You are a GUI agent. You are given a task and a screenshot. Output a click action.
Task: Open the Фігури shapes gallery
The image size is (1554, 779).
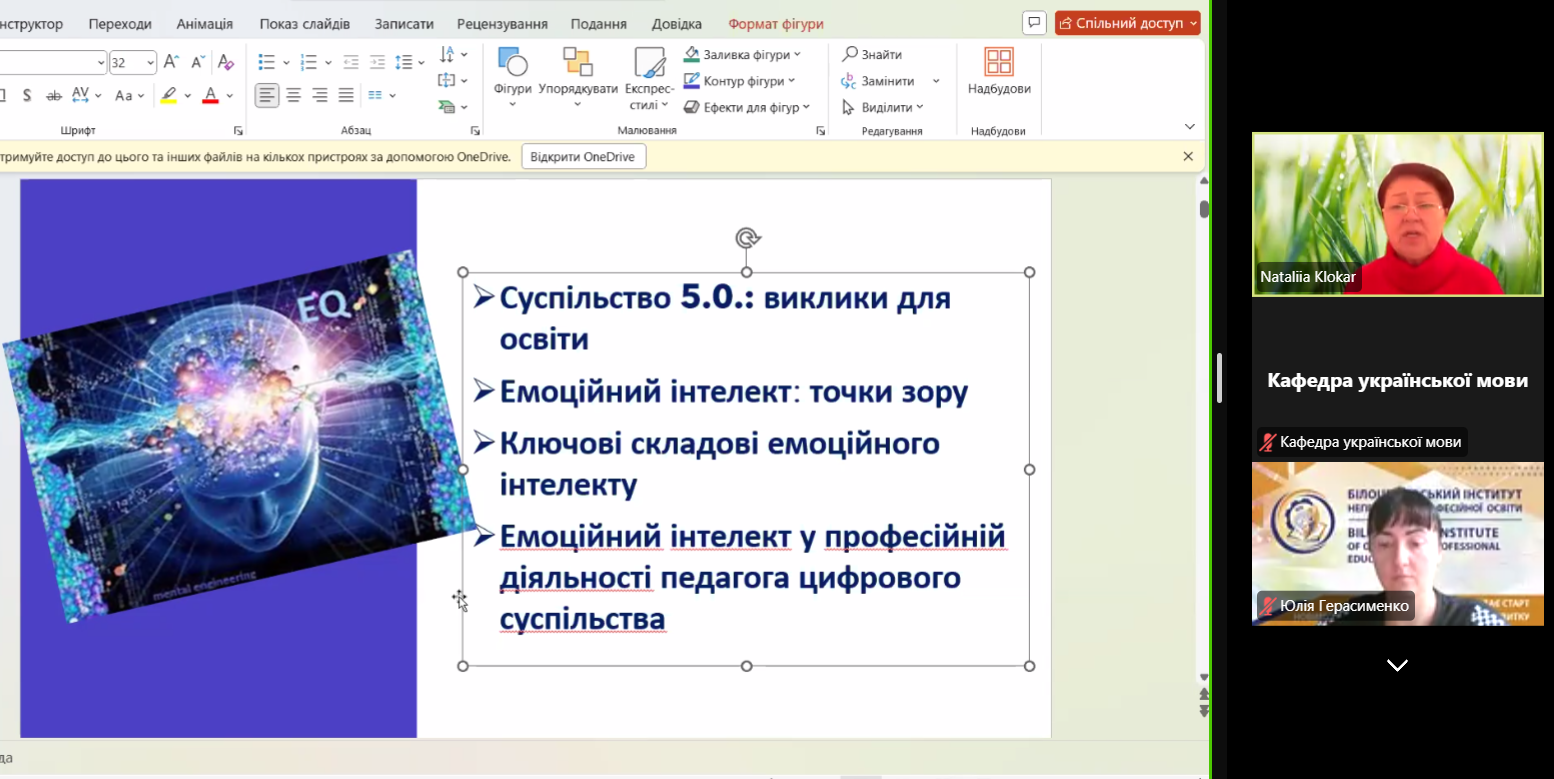coord(512,70)
